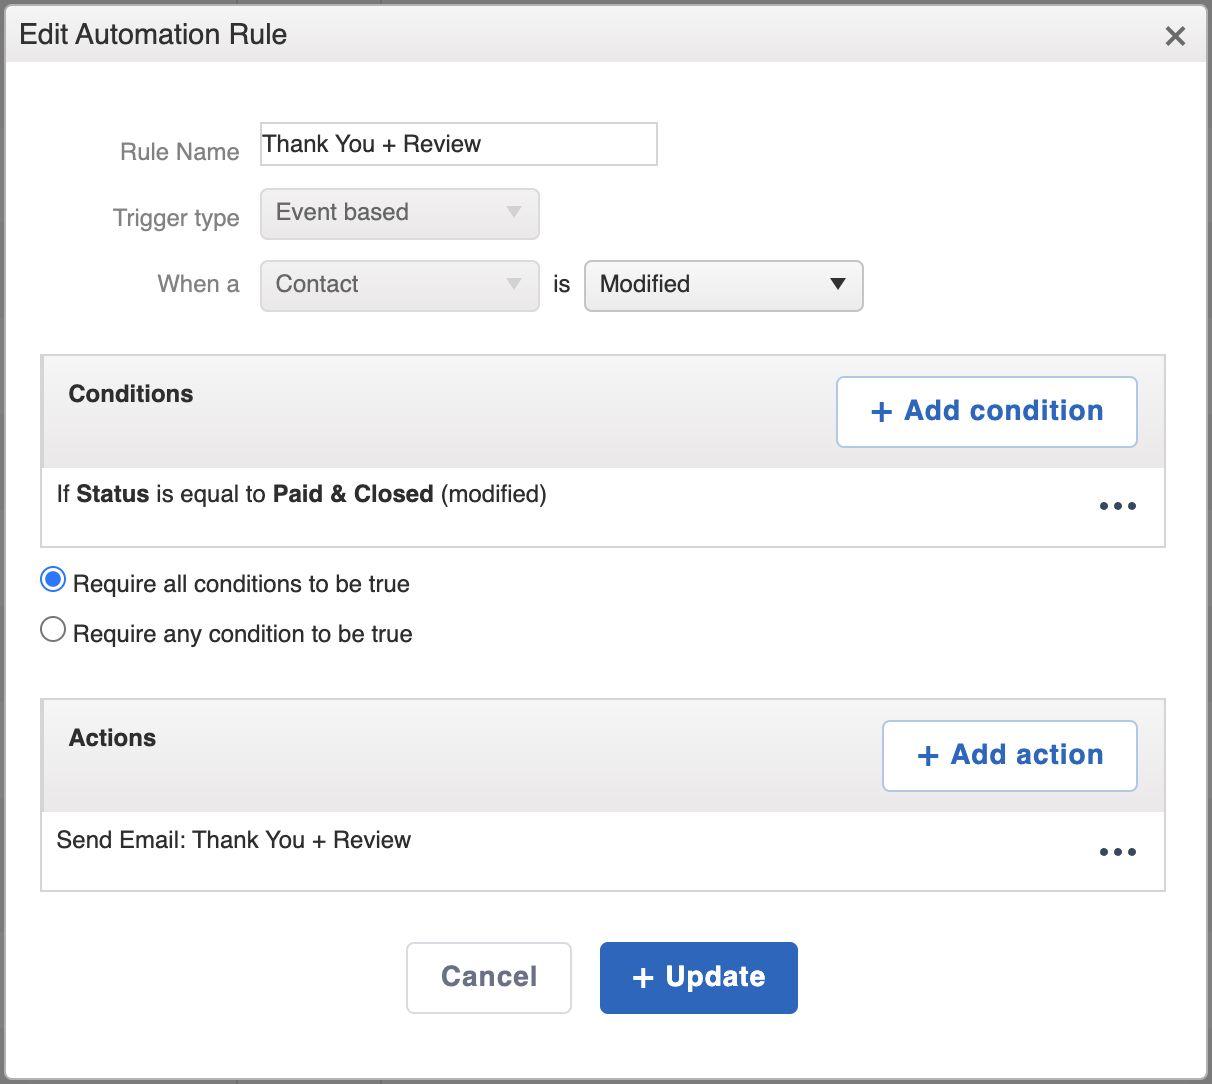The height and width of the screenshot is (1084, 1212).
Task: Select Require any condition to be true
Action: pyautogui.click(x=53, y=630)
